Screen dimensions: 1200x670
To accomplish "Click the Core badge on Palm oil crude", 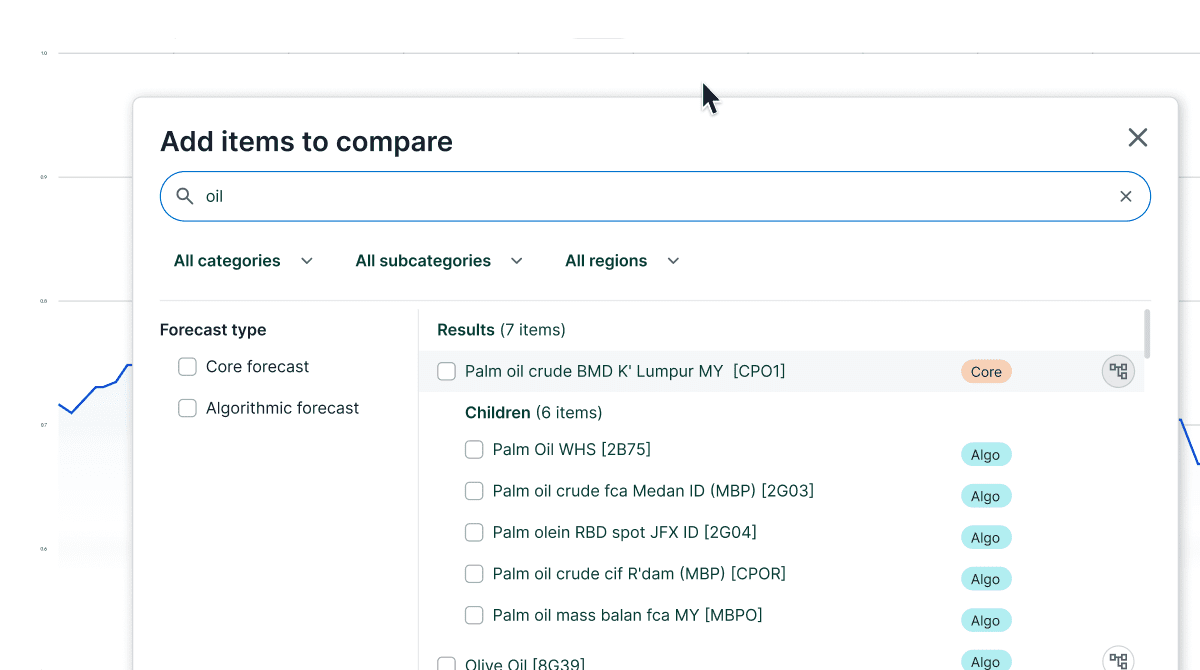I will tap(985, 372).
